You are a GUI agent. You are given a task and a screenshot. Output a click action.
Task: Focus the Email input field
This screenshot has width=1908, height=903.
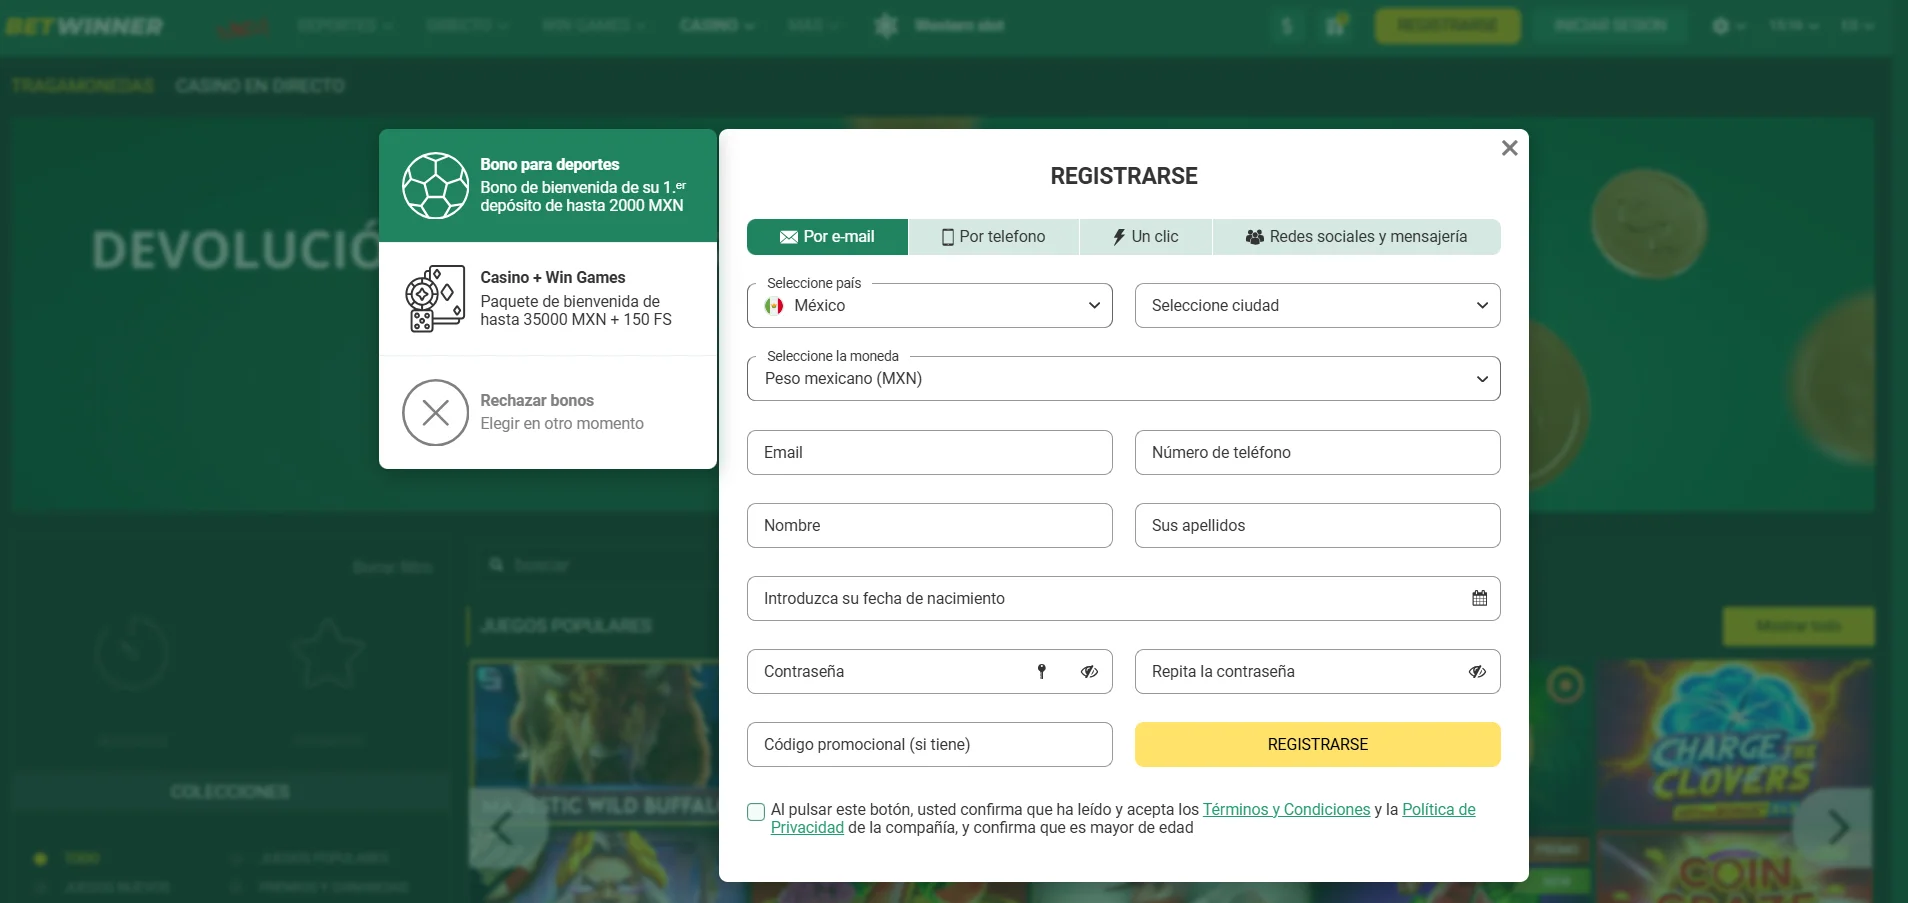[x=929, y=452]
